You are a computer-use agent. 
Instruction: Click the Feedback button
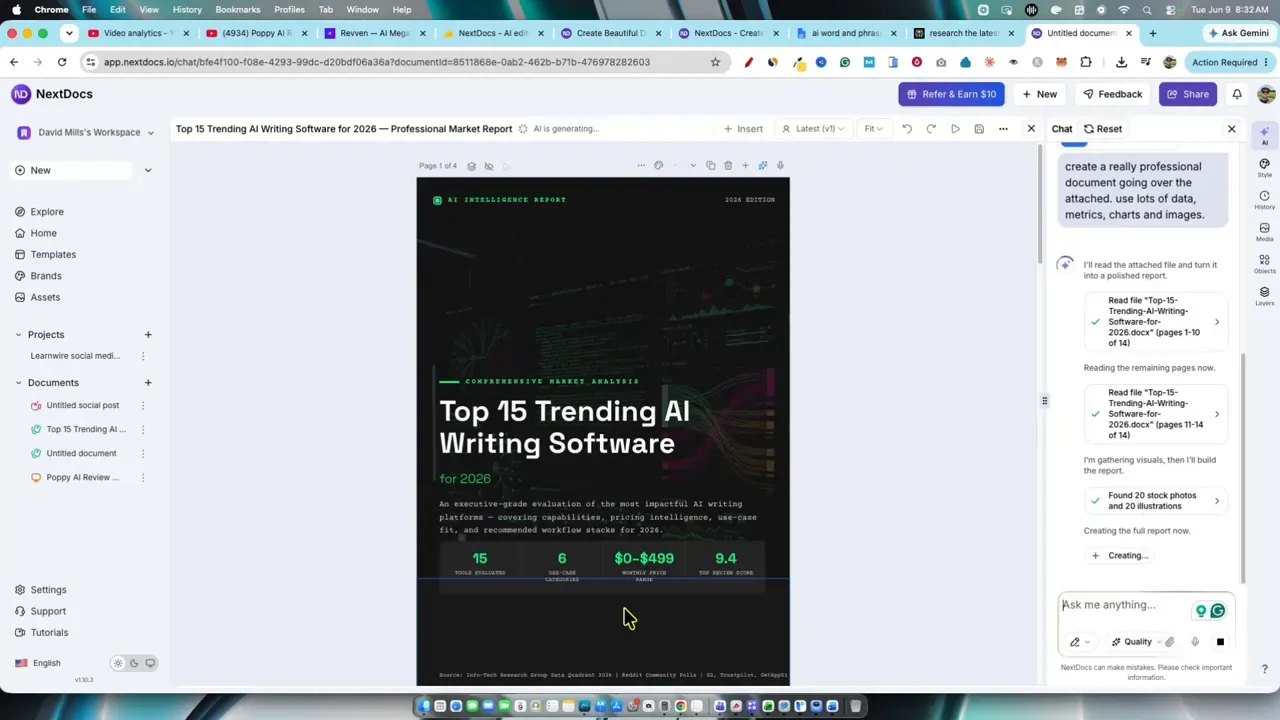coord(1112,94)
